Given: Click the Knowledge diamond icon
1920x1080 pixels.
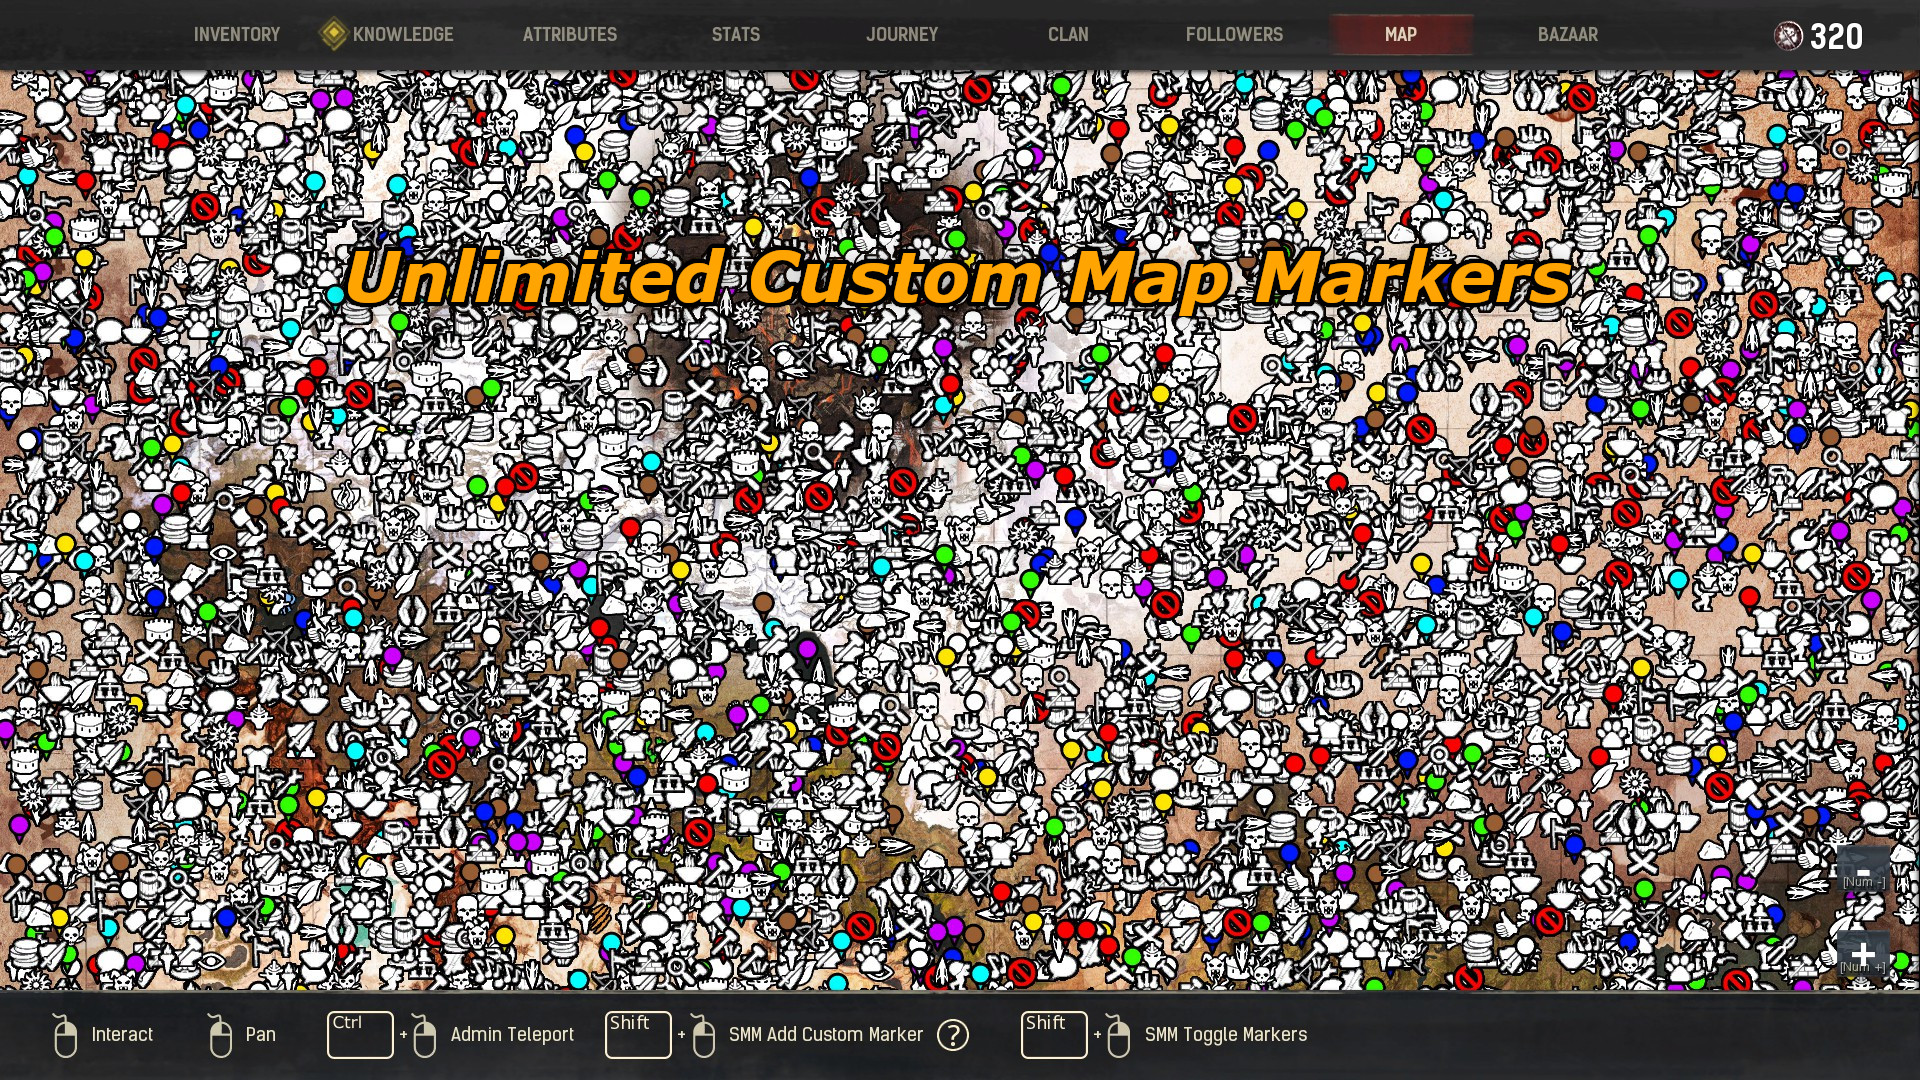Looking at the screenshot, I should click(x=333, y=34).
